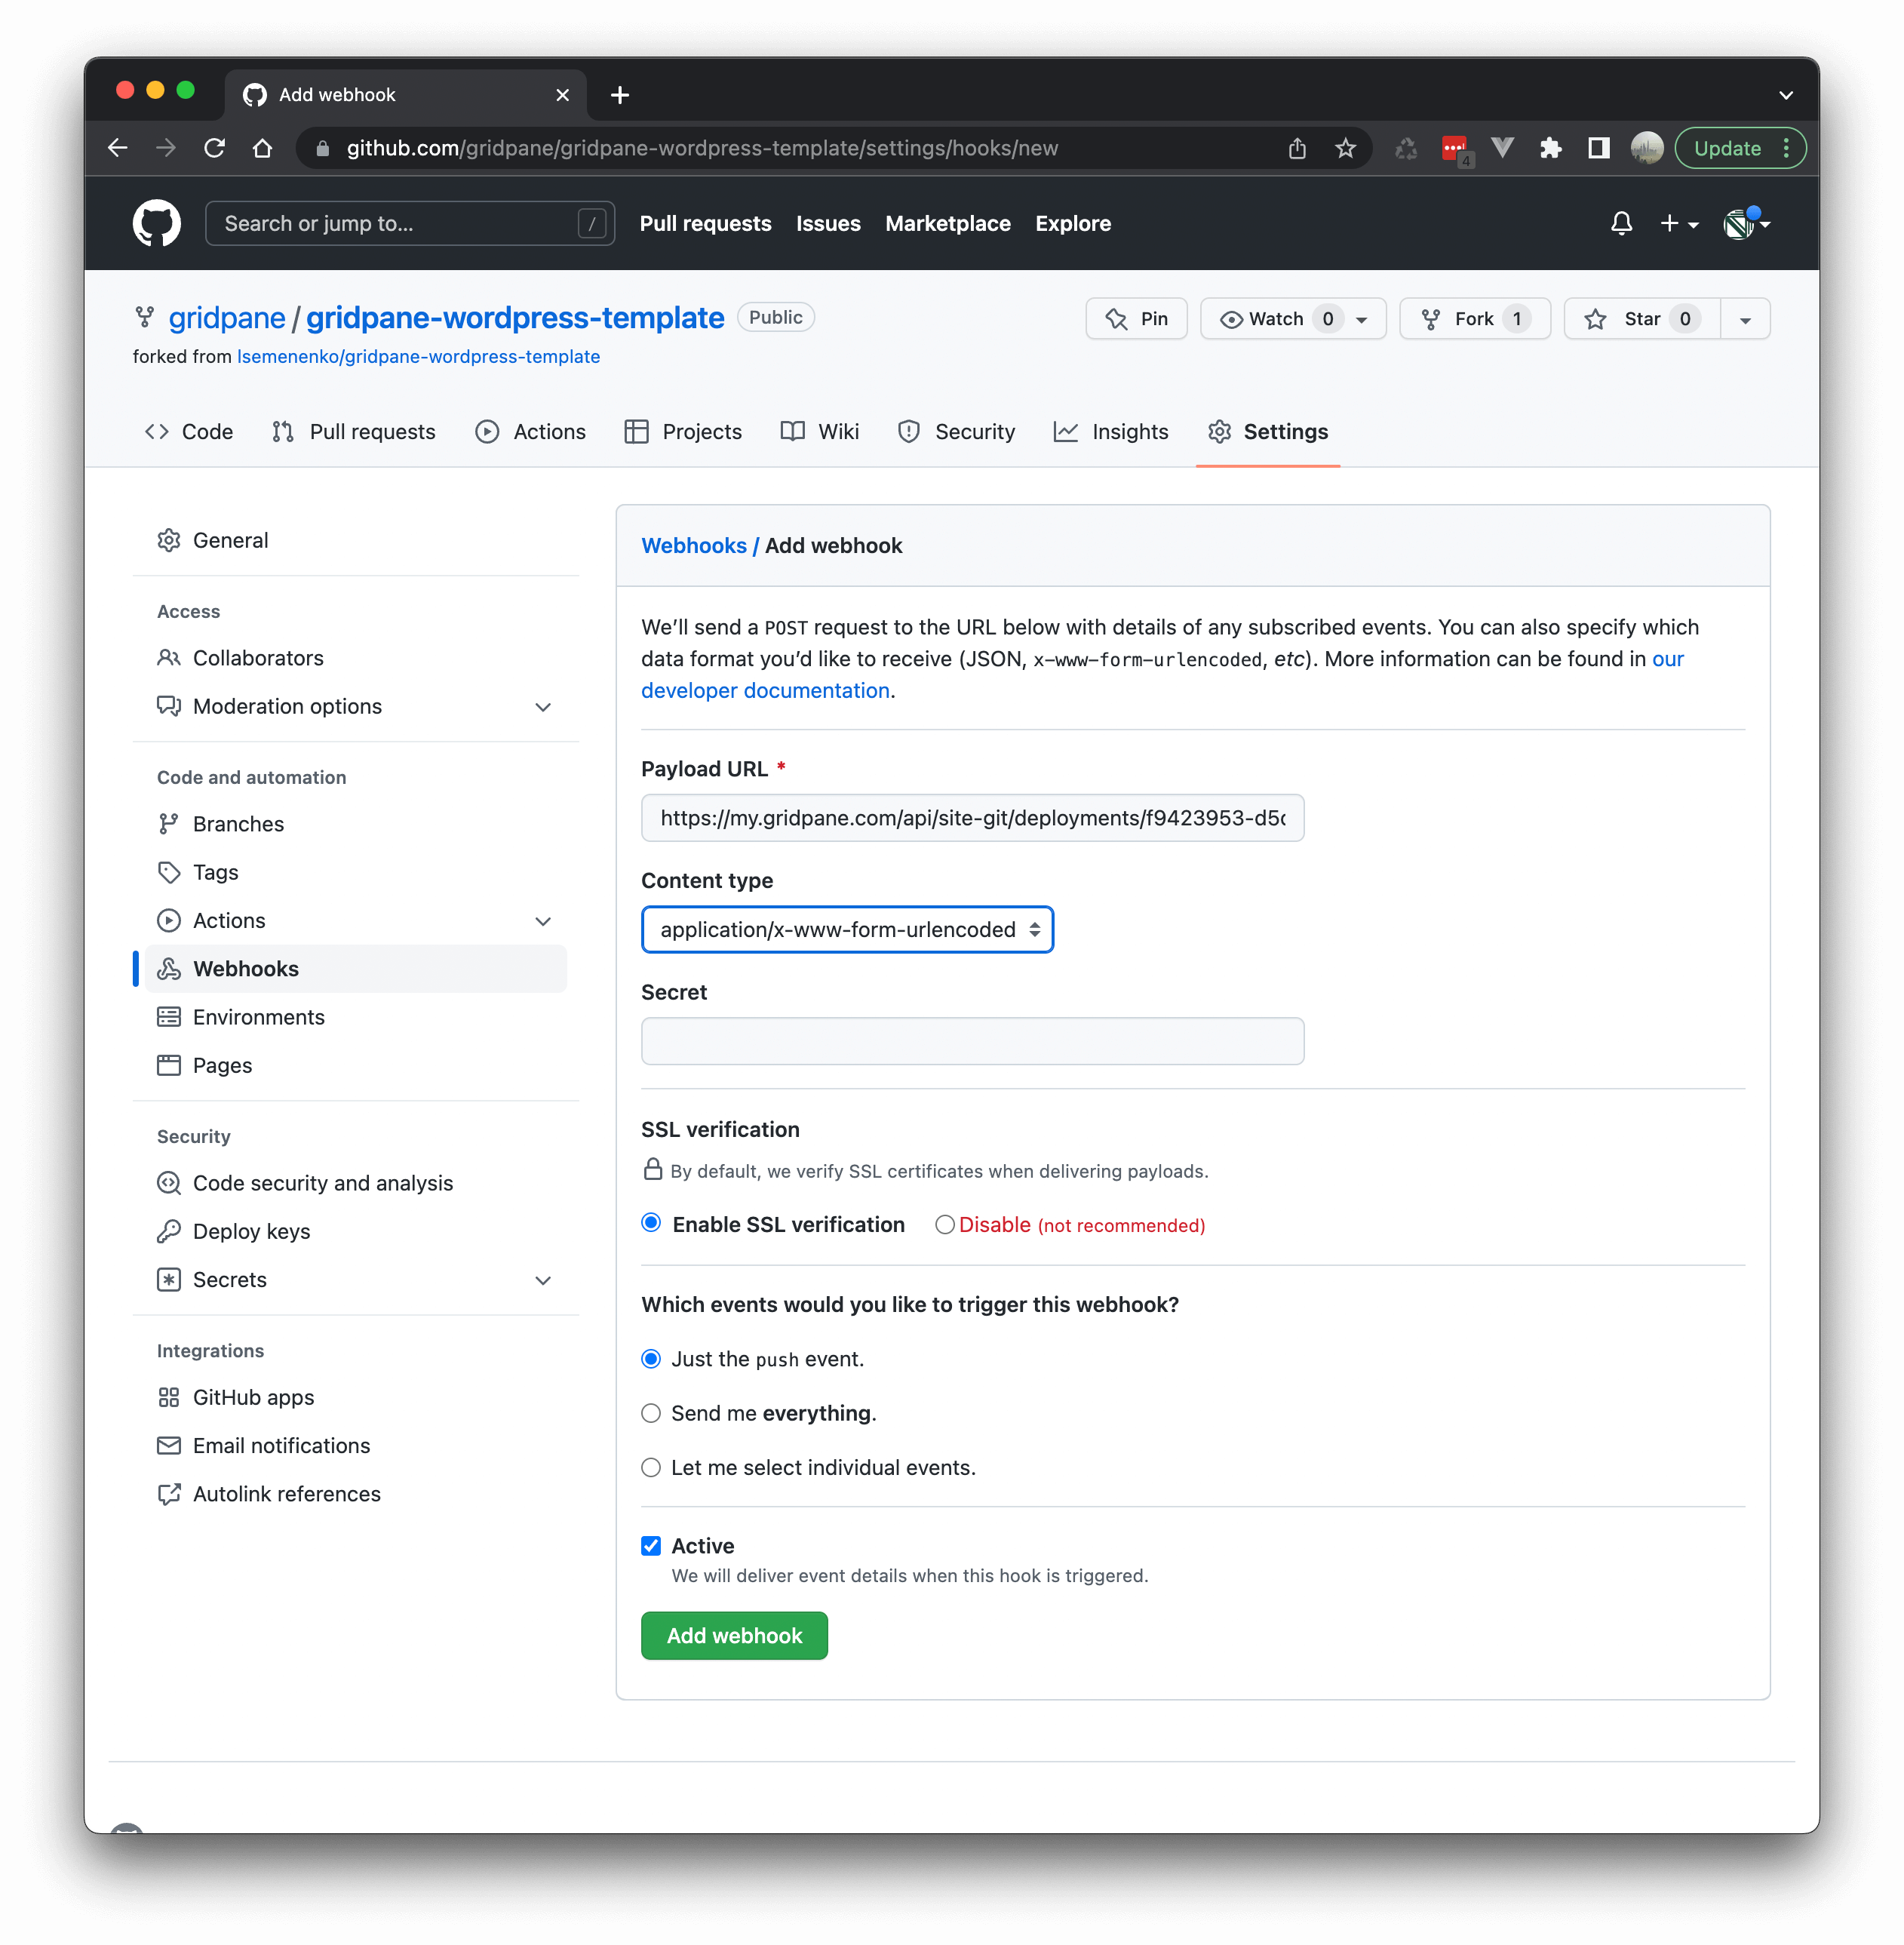
Task: Select Disable SSL verification radio
Action: (x=944, y=1225)
